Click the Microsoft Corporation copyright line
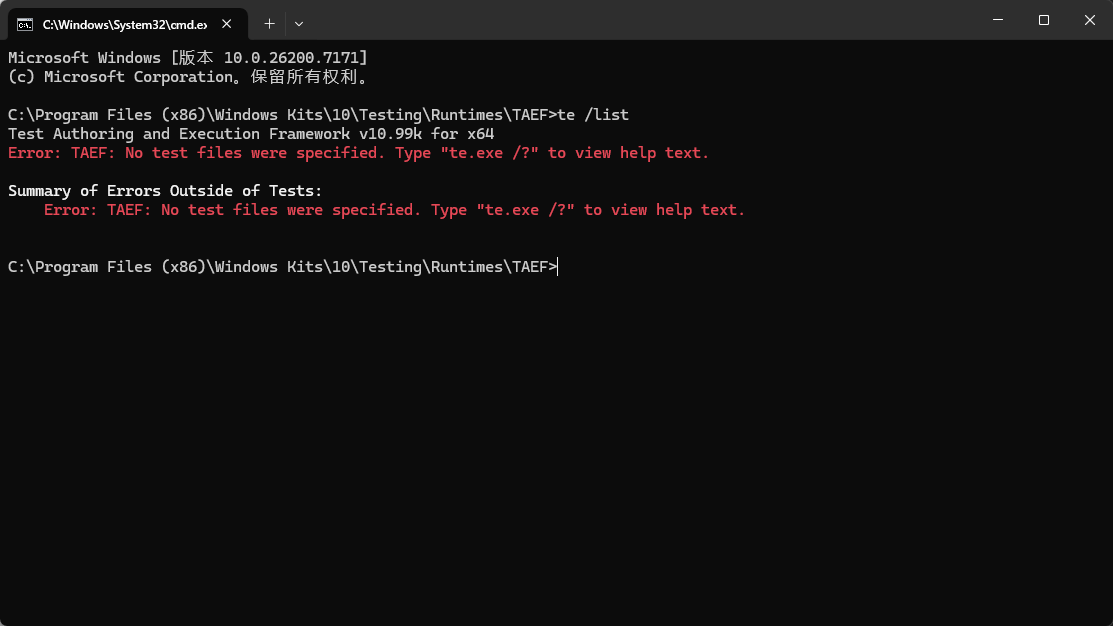Image resolution: width=1113 pixels, height=626 pixels. [x=187, y=77]
